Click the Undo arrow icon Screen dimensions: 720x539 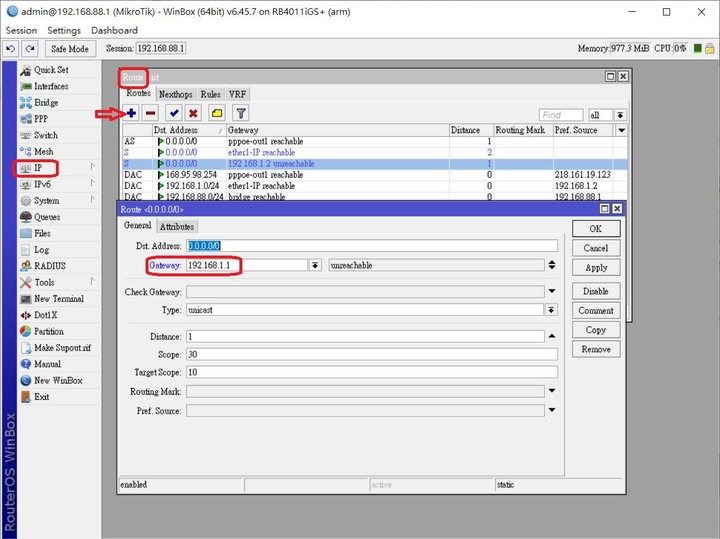[11, 48]
